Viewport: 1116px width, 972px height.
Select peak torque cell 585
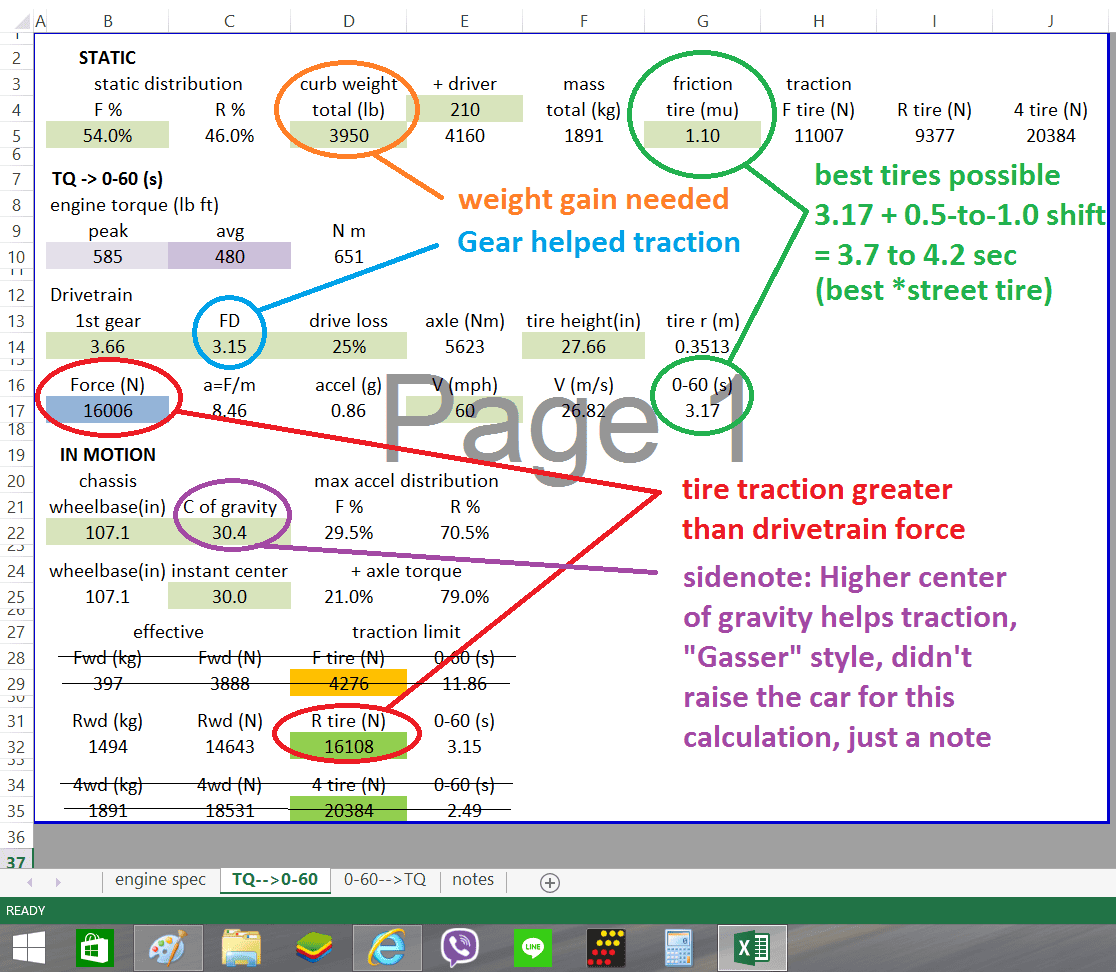107,256
